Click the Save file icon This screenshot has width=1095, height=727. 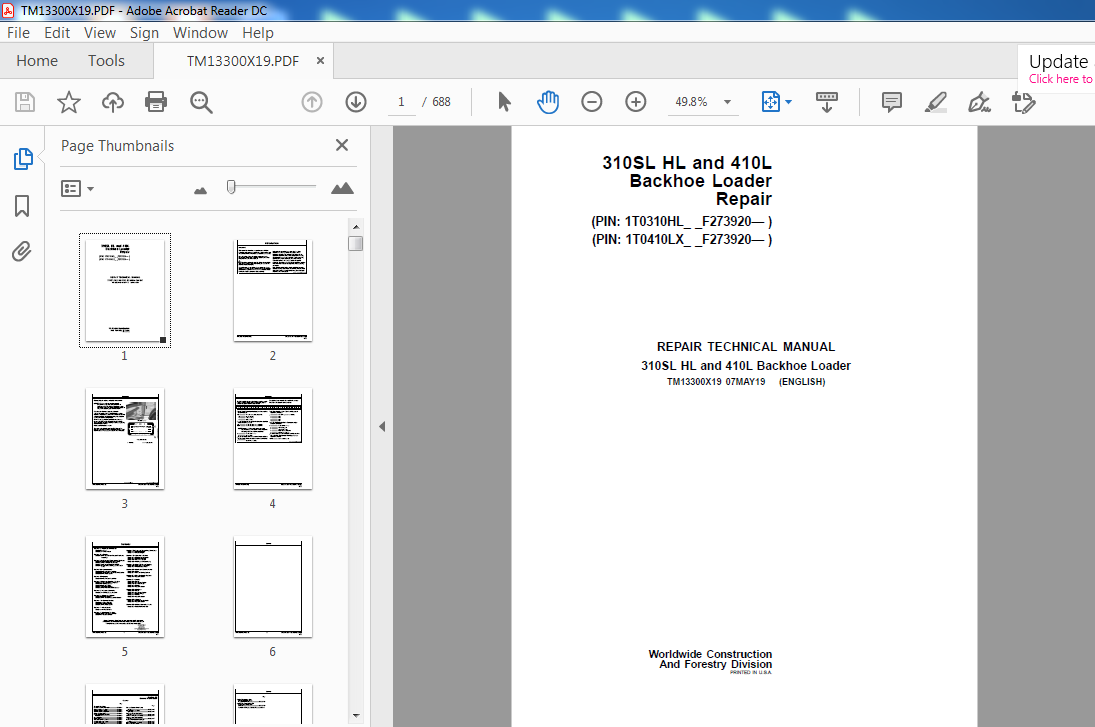point(25,102)
